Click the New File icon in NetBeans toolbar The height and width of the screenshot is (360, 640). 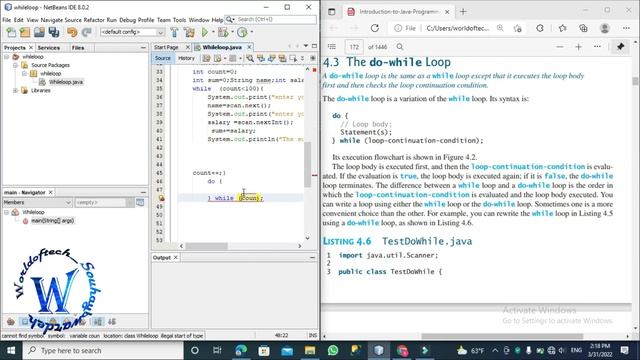coord(11,32)
